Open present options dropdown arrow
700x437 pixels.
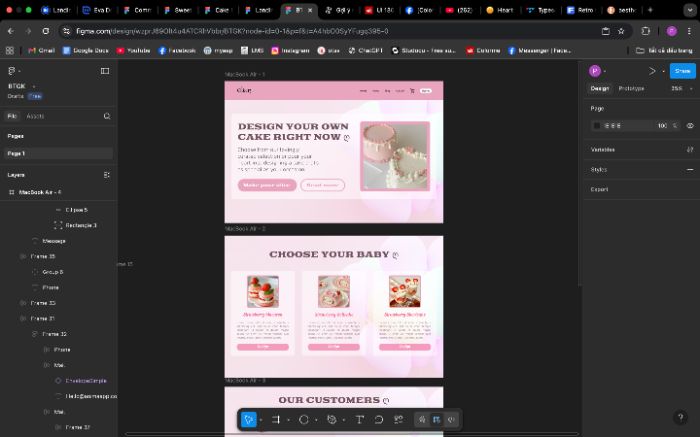tap(663, 71)
